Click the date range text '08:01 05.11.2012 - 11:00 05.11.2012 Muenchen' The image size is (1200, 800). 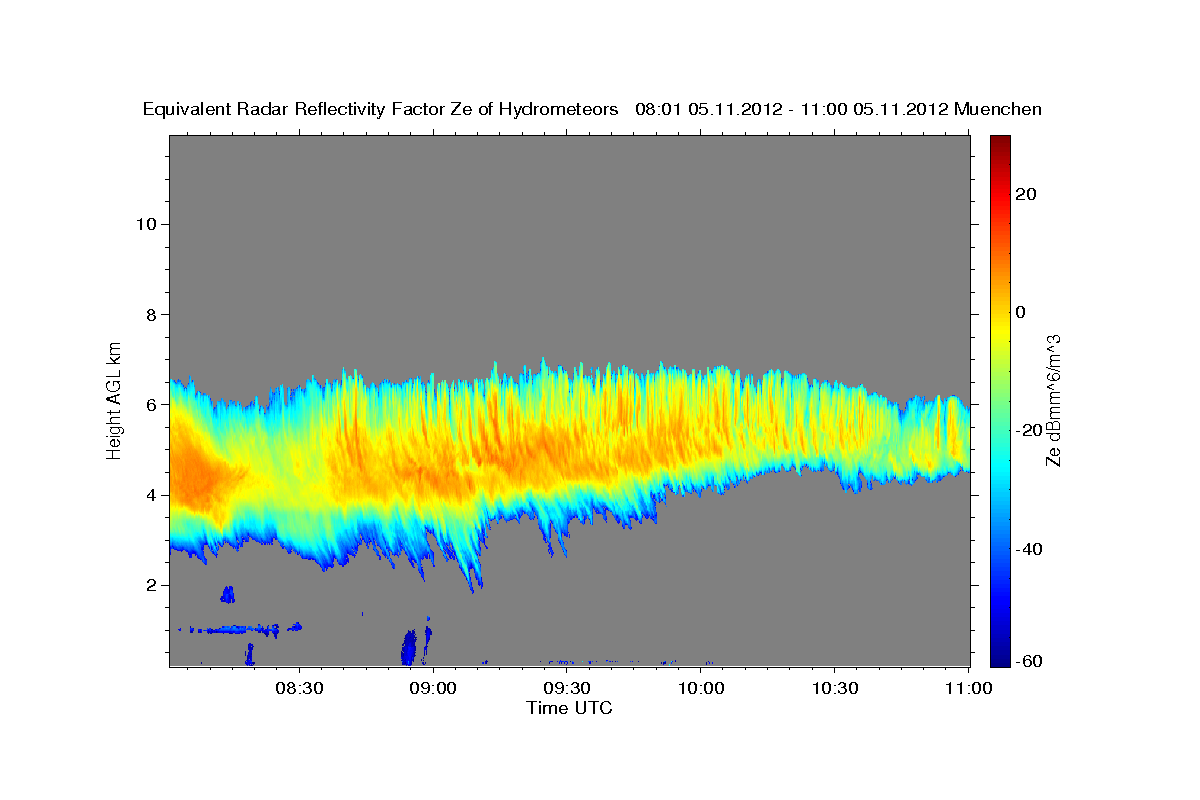(839, 109)
